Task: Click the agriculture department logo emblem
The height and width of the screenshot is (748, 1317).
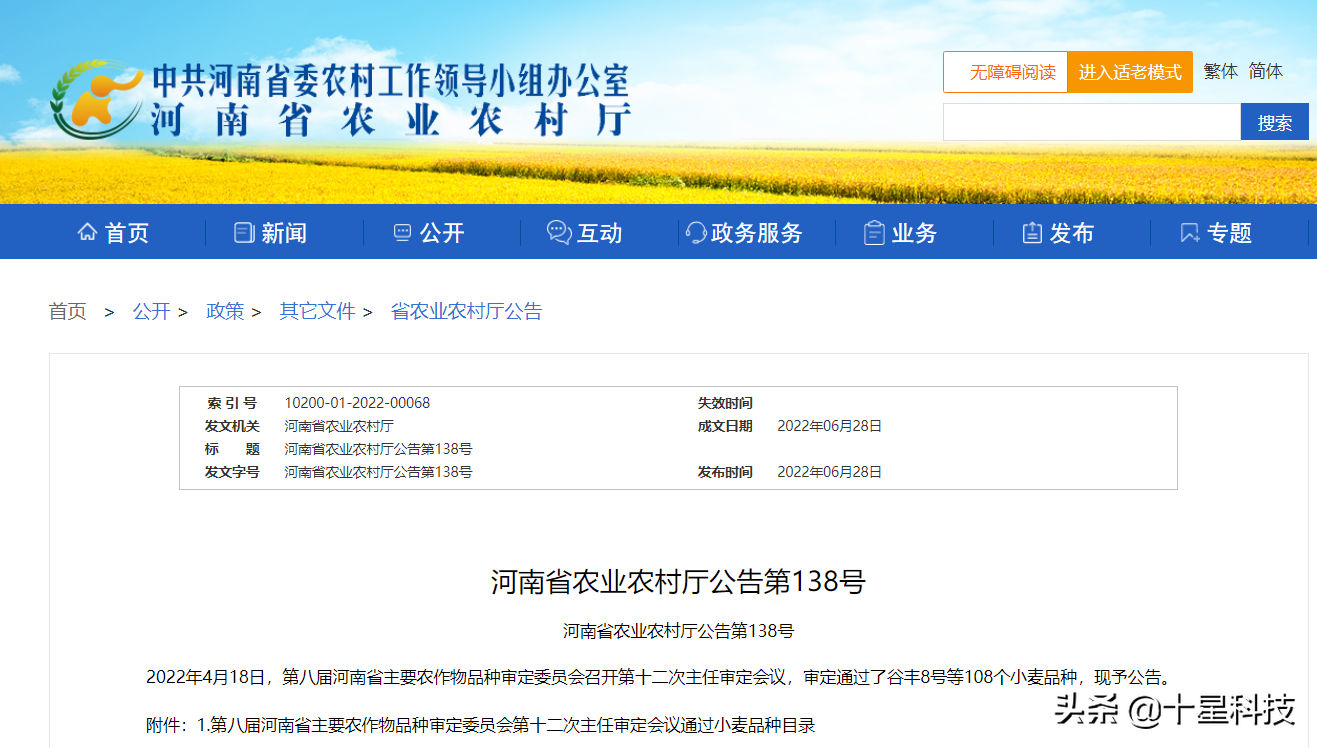Action: pyautogui.click(x=93, y=98)
